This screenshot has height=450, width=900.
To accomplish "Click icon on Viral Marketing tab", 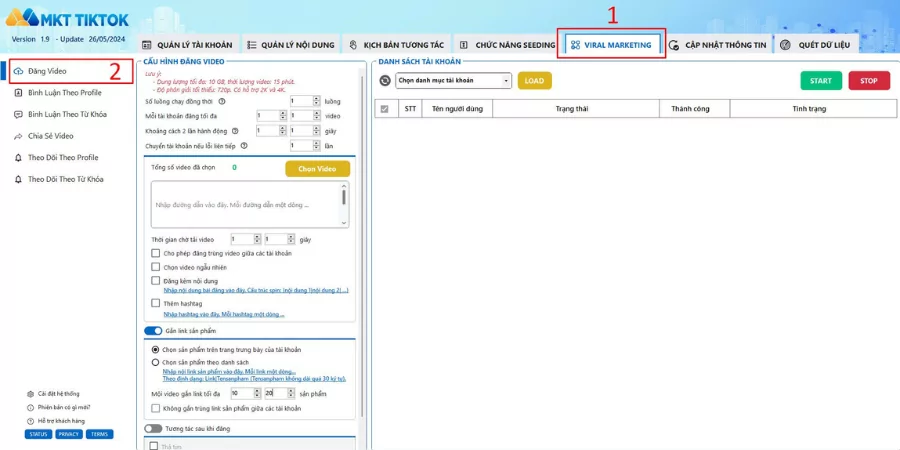I will (575, 45).
